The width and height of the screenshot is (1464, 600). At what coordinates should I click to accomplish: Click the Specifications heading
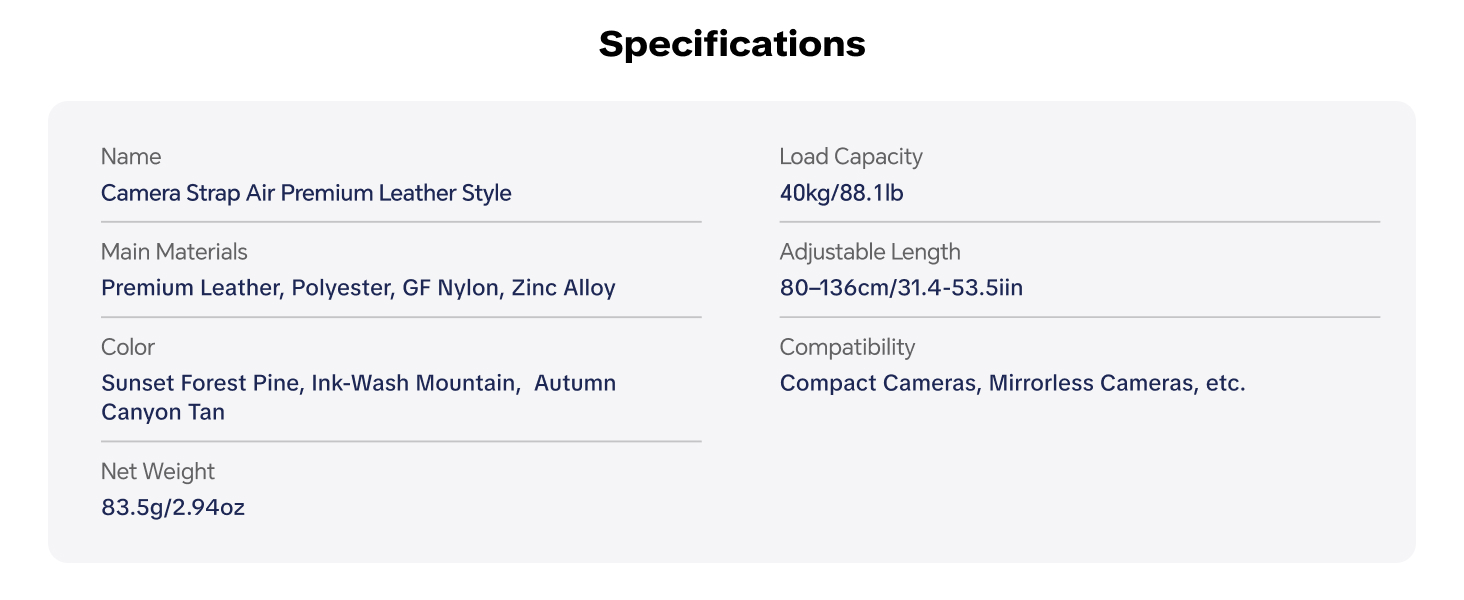[732, 44]
